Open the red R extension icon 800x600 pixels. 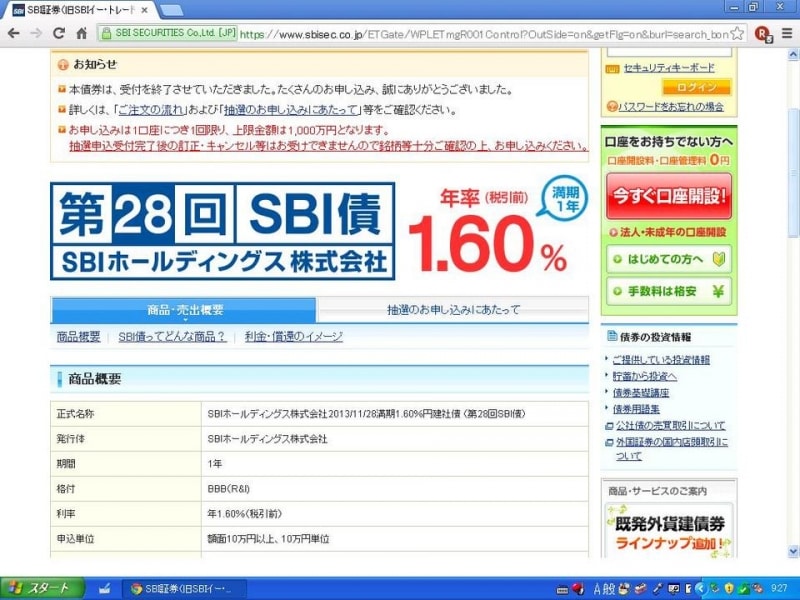point(763,34)
